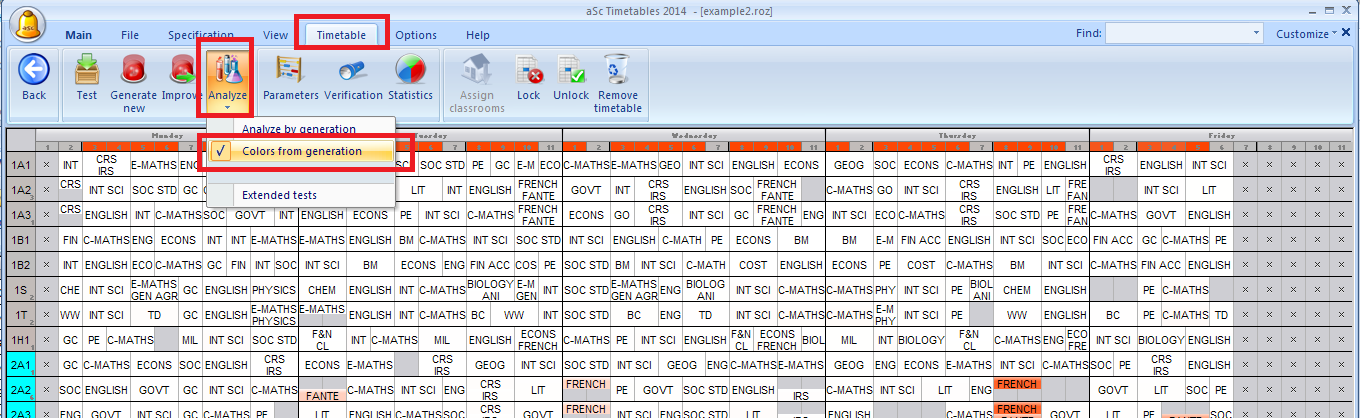Select the 1A1 class row header
1360x418 pixels.
(20, 165)
